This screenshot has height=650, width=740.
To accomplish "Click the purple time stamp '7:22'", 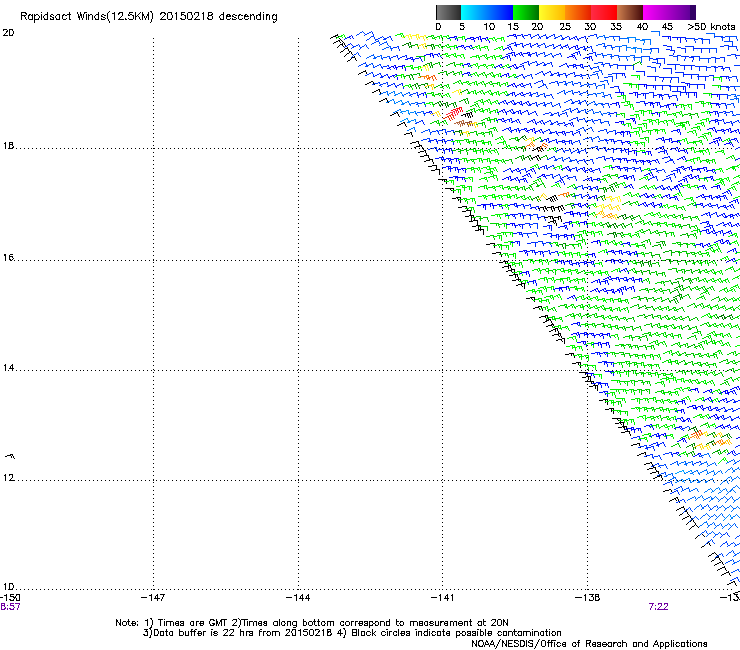I will click(x=658, y=607).
